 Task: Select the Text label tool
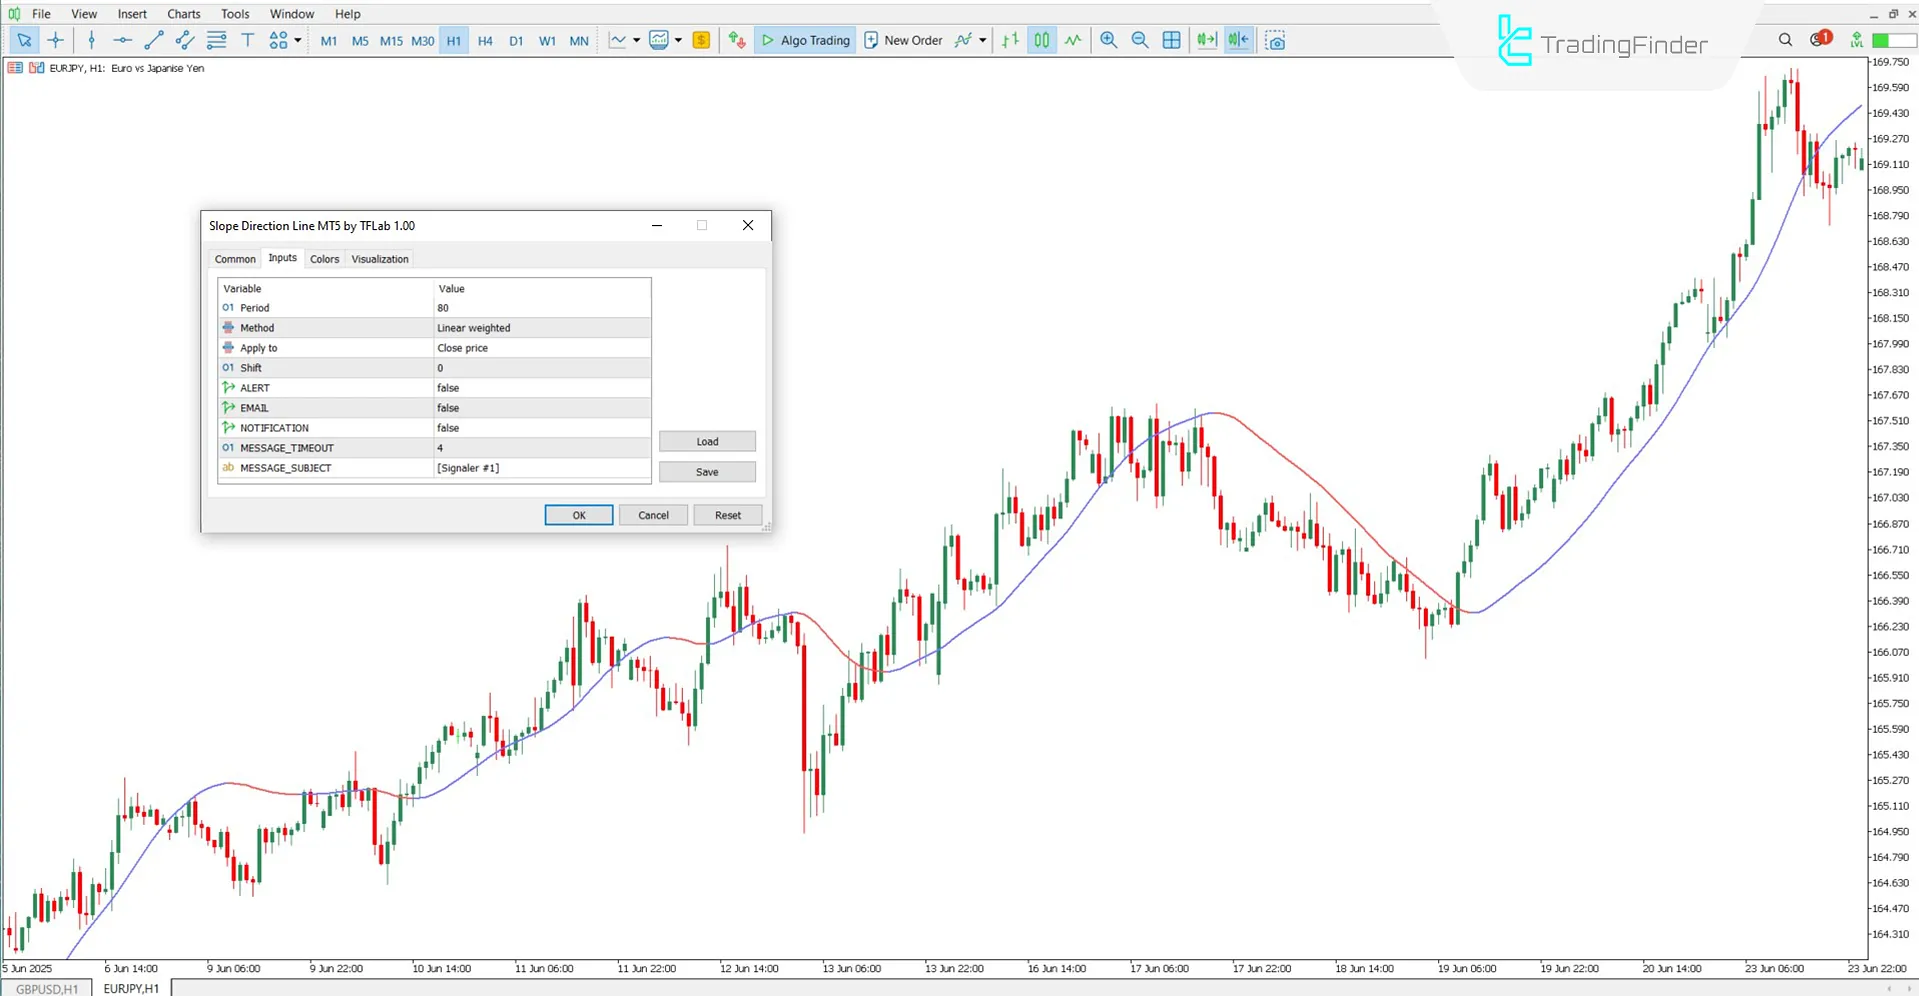(247, 40)
